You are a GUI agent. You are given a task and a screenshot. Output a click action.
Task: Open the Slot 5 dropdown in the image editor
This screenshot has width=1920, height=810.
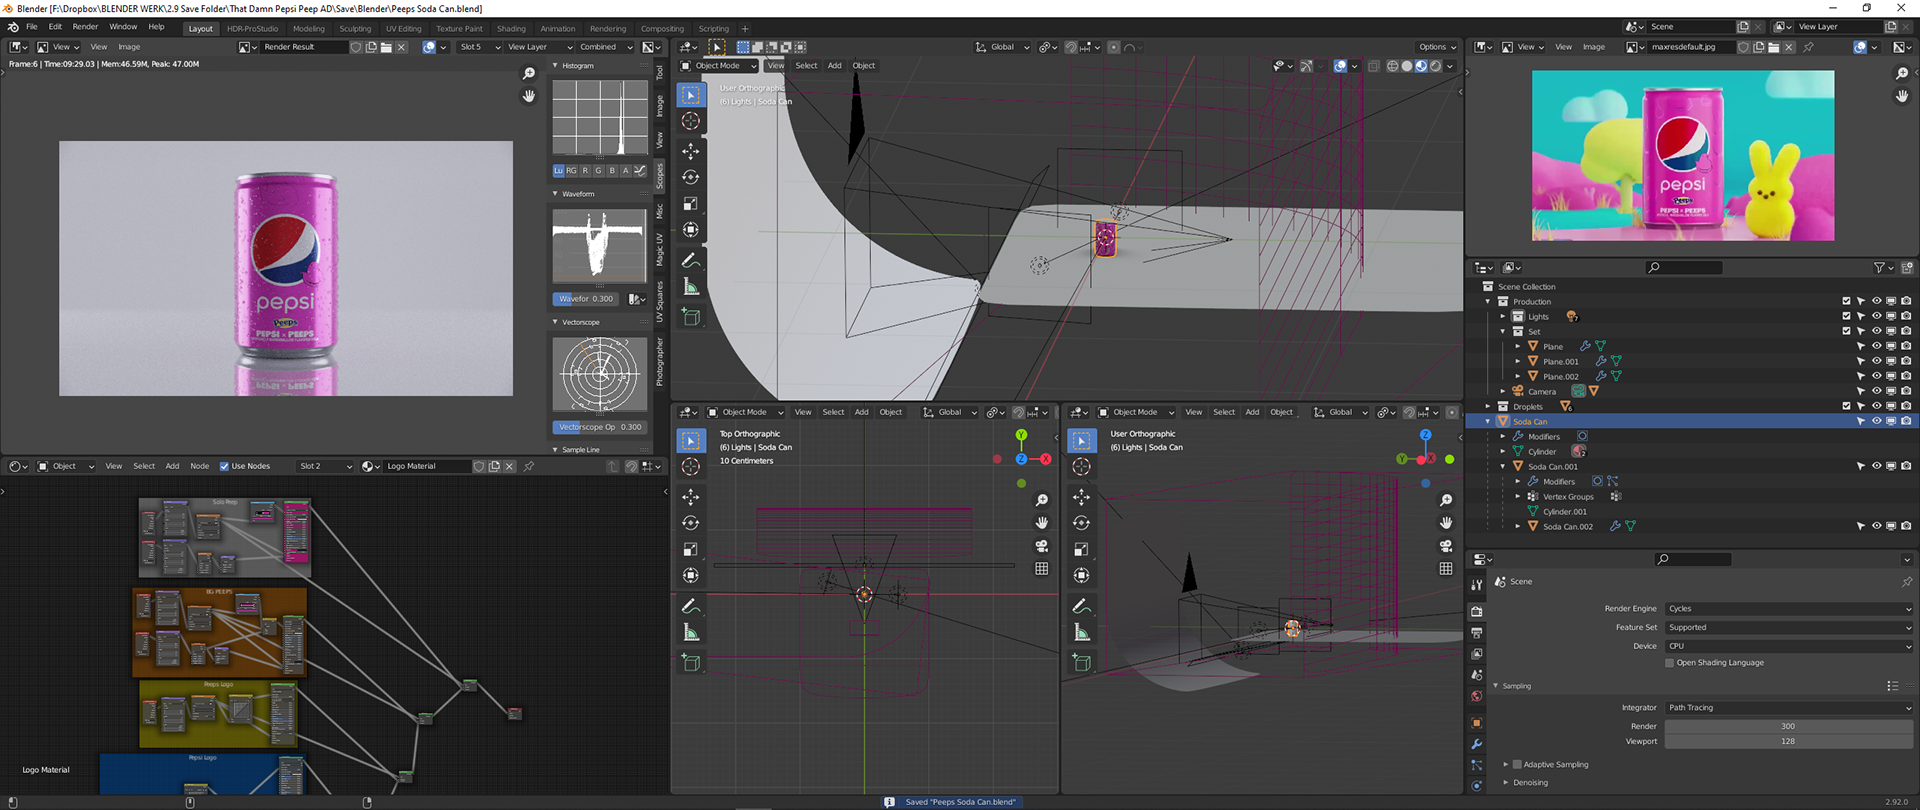pyautogui.click(x=479, y=47)
